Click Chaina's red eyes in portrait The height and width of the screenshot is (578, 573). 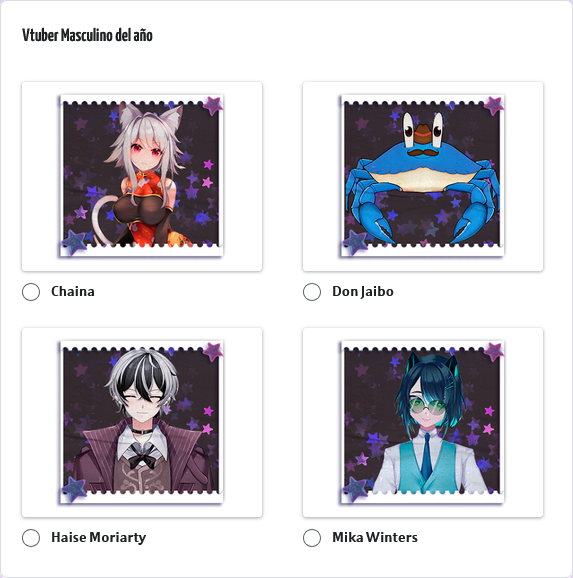click(146, 150)
